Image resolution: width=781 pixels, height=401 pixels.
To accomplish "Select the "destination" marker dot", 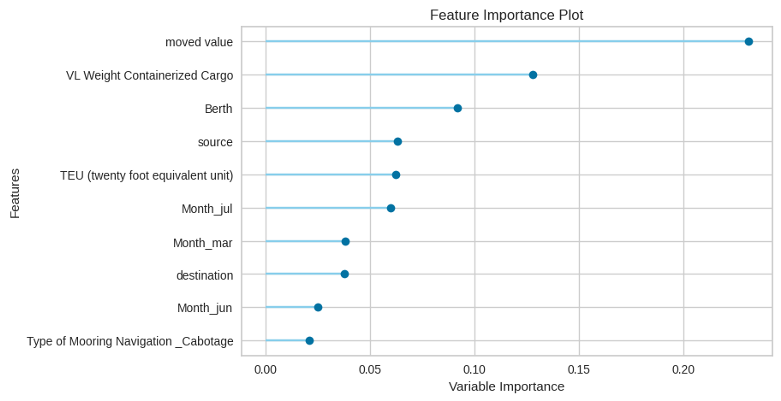I will [x=345, y=274].
